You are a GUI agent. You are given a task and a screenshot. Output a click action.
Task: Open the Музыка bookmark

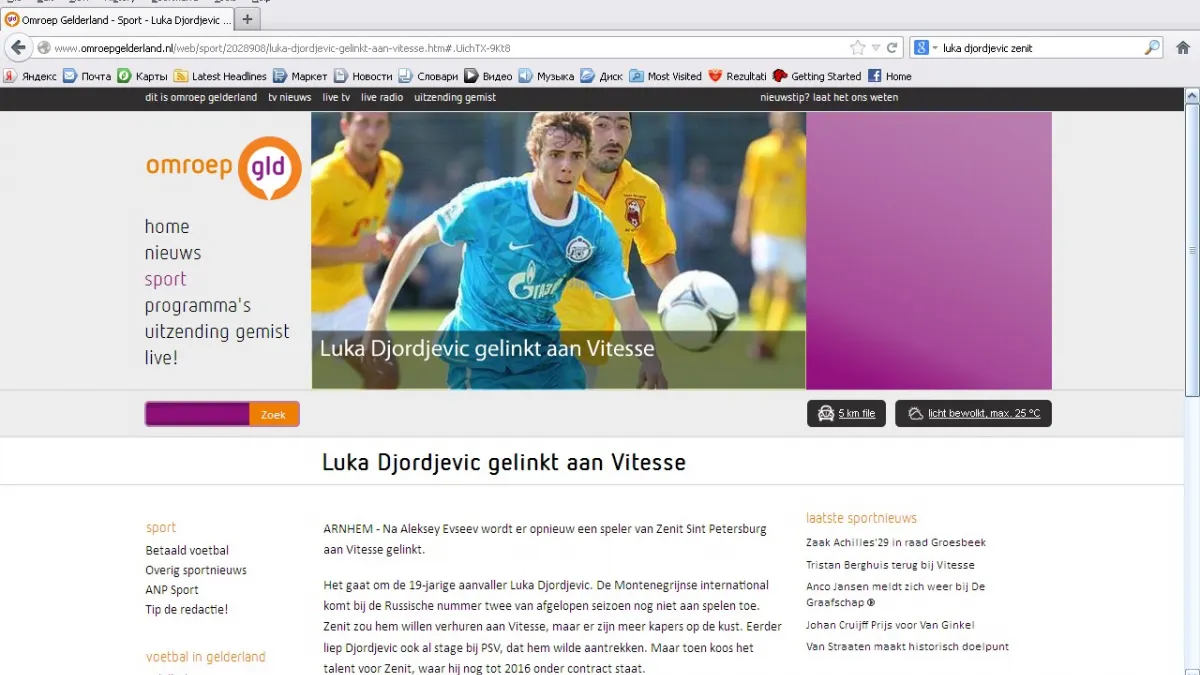coord(546,76)
